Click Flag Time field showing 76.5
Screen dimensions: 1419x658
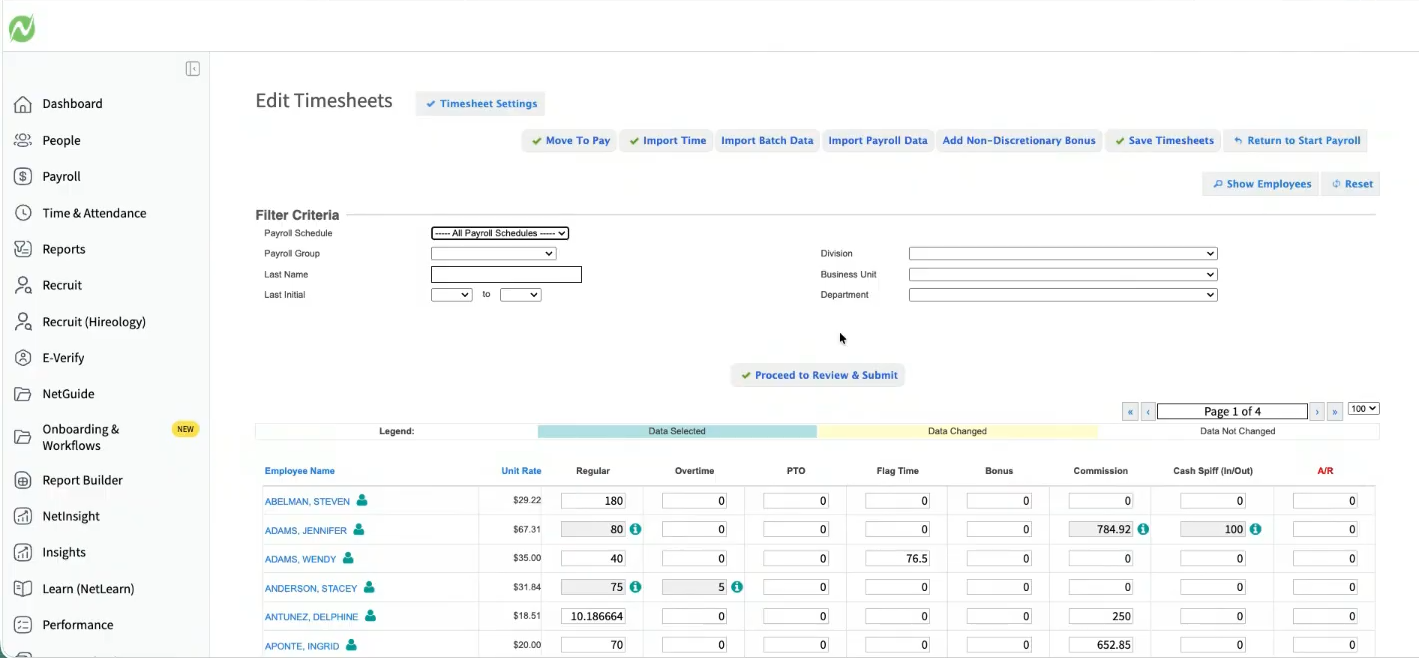coord(898,559)
